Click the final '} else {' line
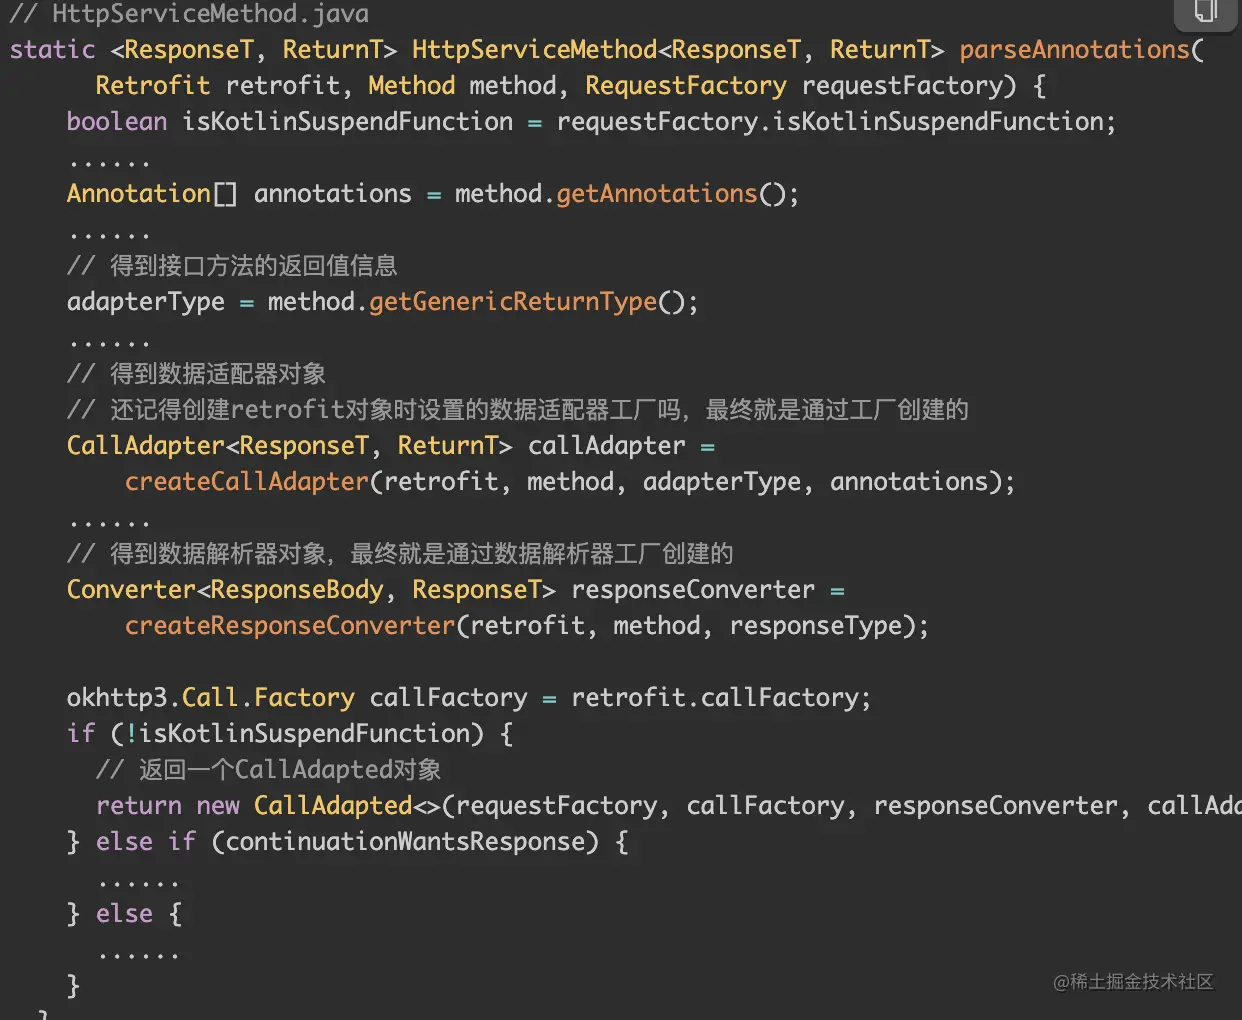This screenshot has width=1242, height=1020. (124, 914)
